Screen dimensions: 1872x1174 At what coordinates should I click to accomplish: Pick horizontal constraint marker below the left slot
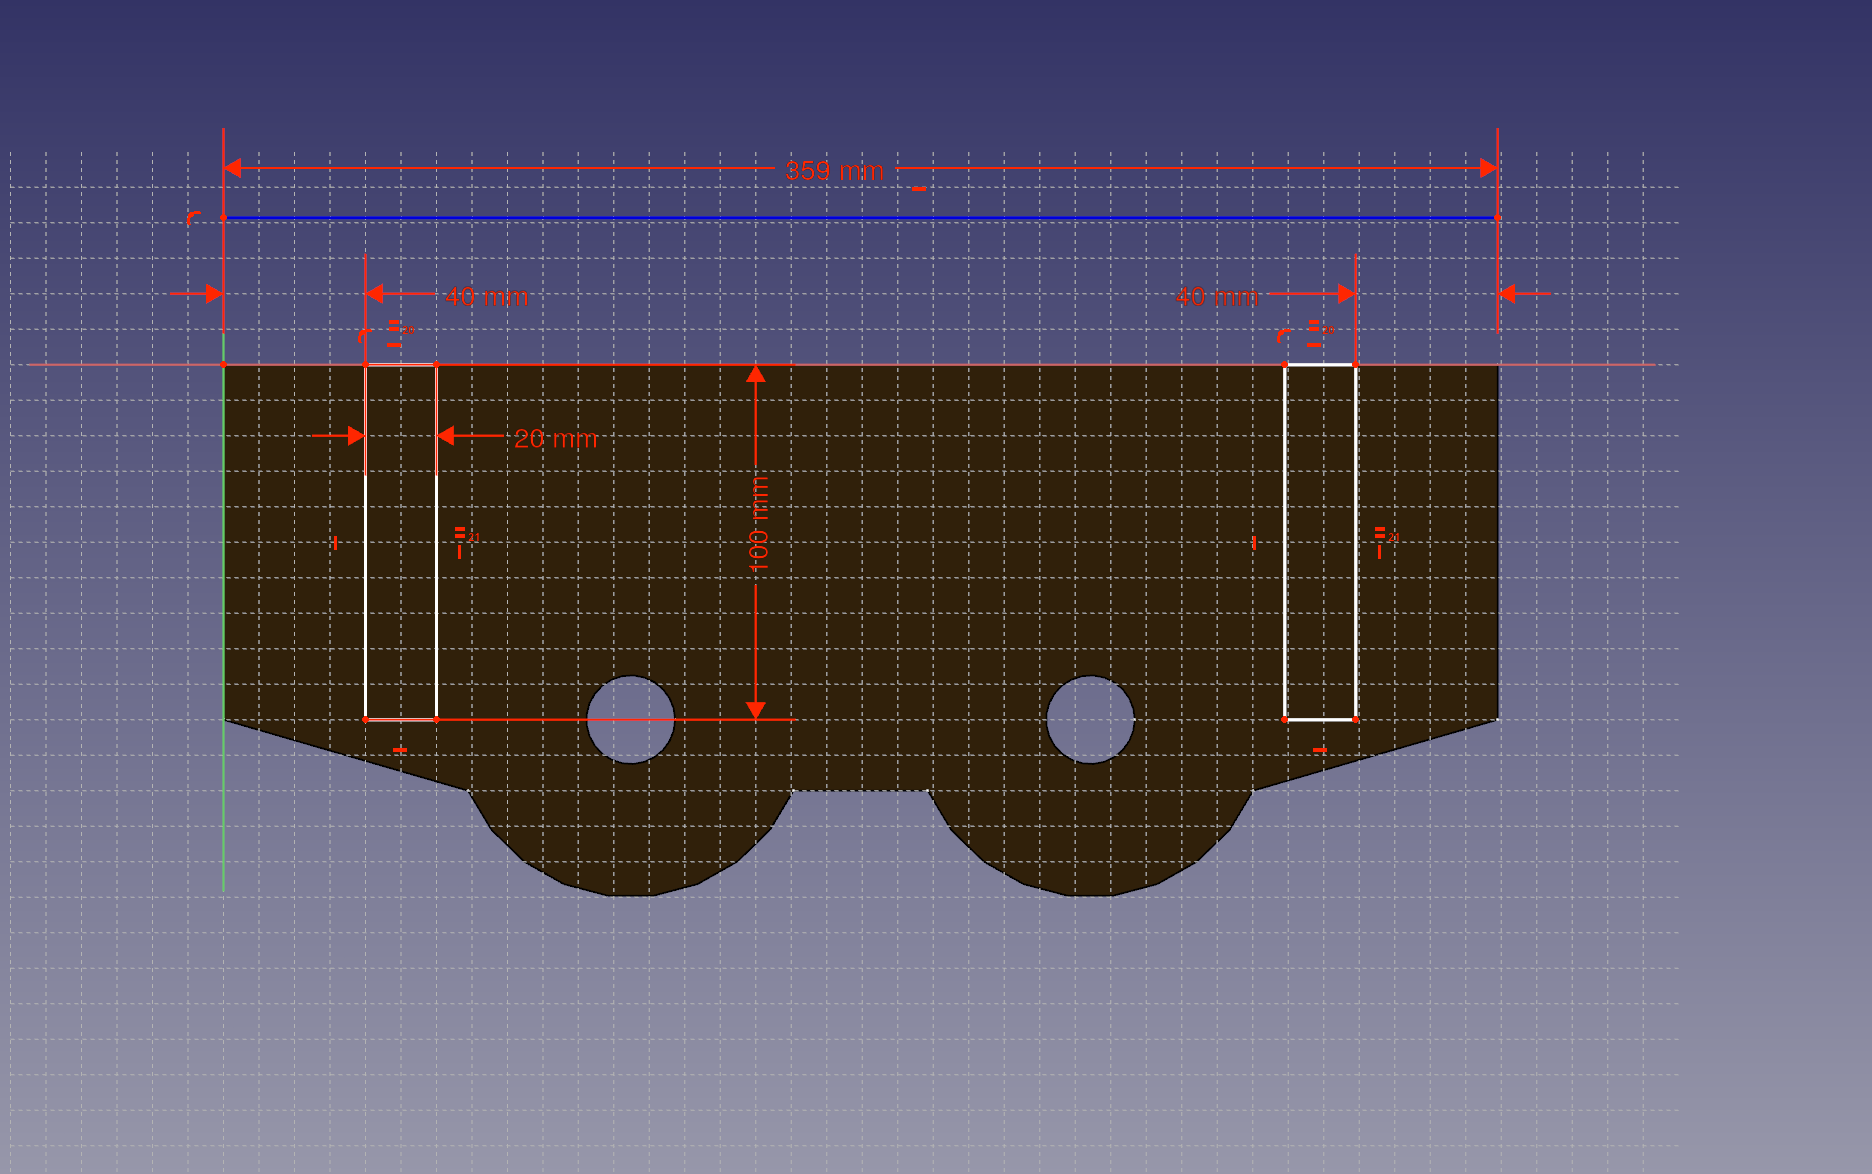coord(400,749)
